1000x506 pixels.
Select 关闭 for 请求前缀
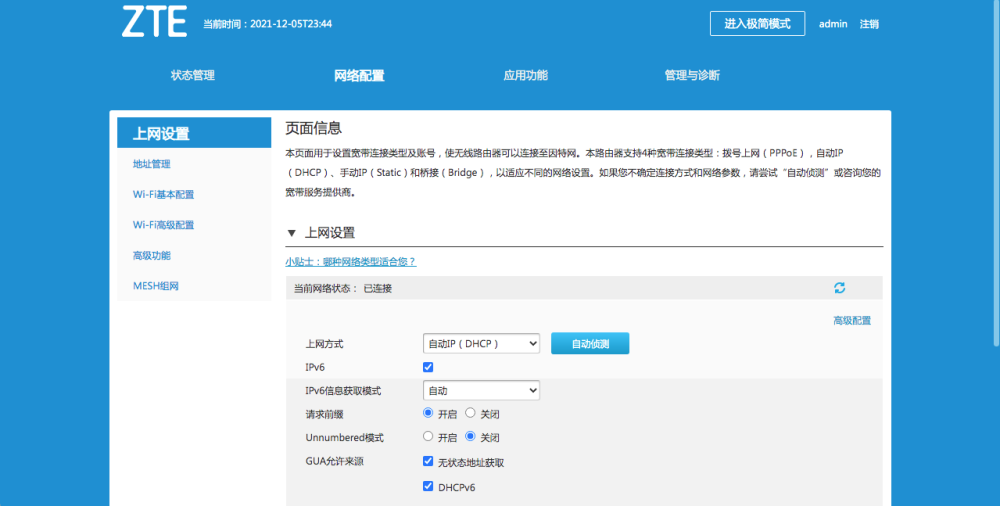pos(471,413)
